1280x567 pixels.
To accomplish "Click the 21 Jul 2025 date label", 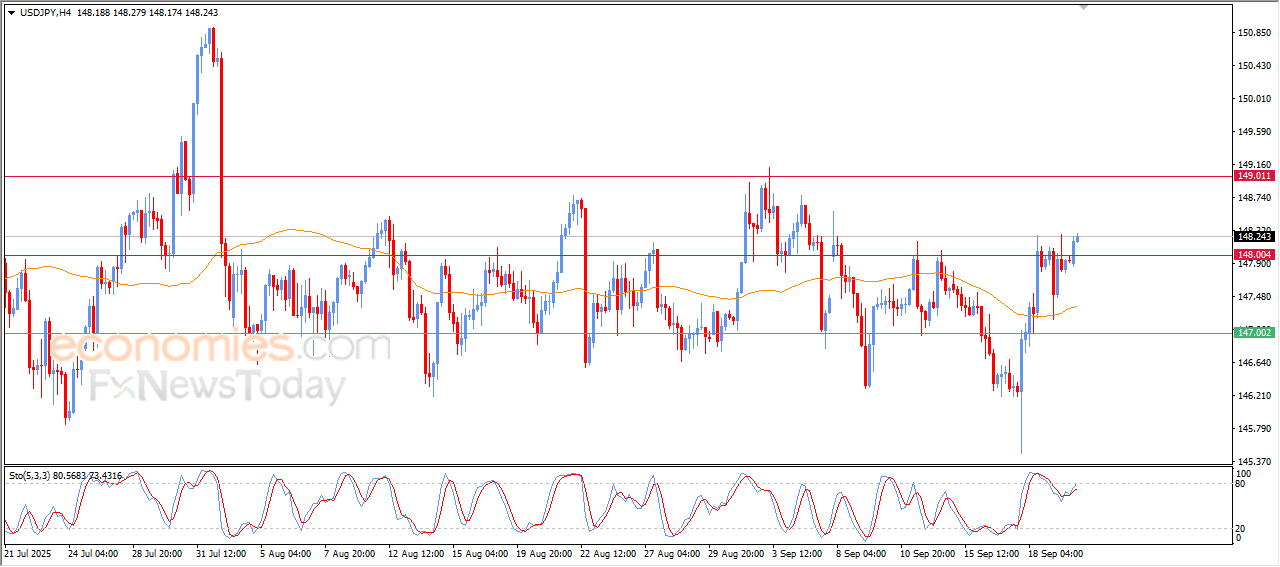I will 27,553.
